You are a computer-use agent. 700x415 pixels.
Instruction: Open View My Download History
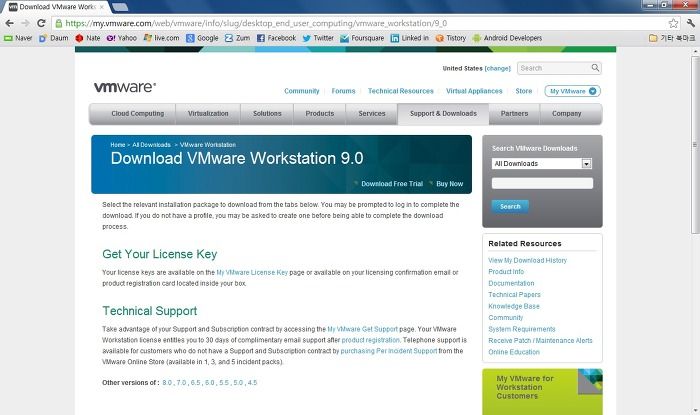(x=527, y=260)
